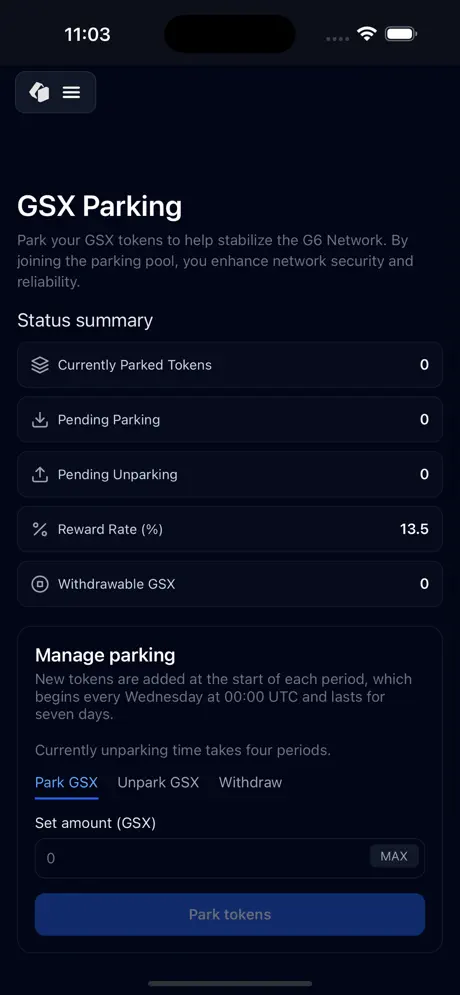Image resolution: width=460 pixels, height=995 pixels.
Task: Click the stacked layers icon for Parked Tokens
Action: [40, 365]
